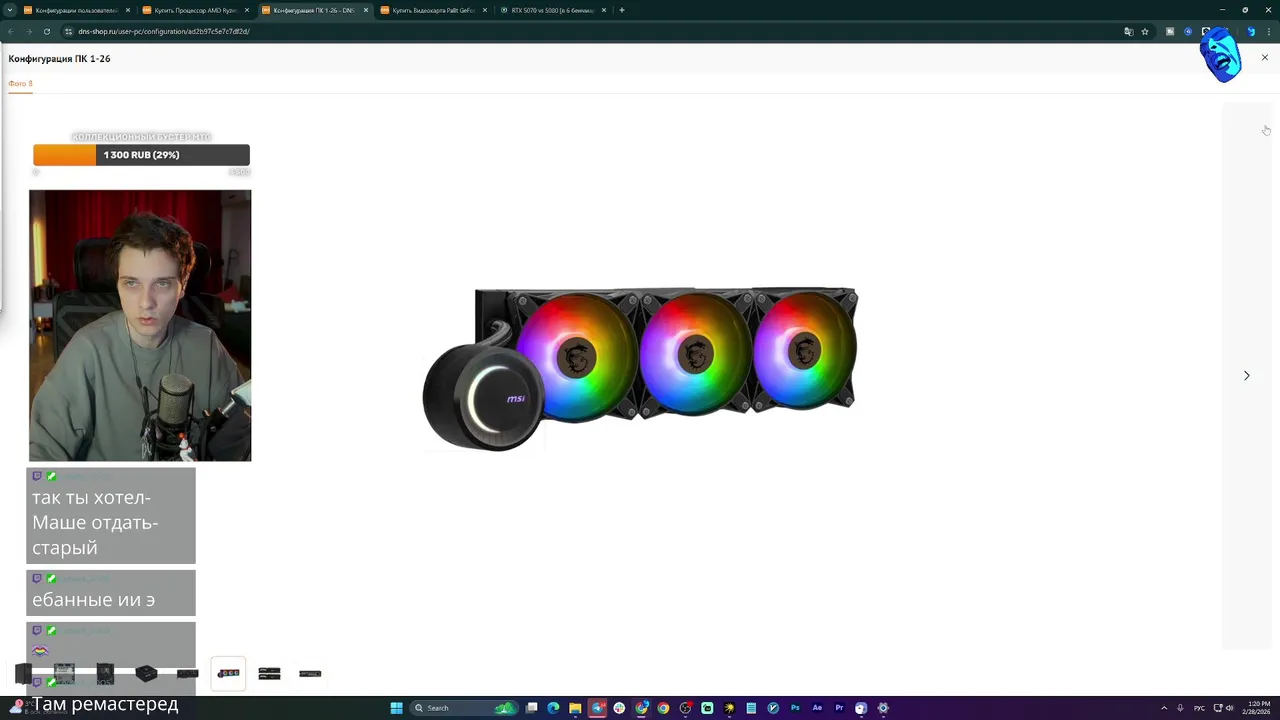Open Windows Start menu
The height and width of the screenshot is (720, 1280).
pos(396,708)
